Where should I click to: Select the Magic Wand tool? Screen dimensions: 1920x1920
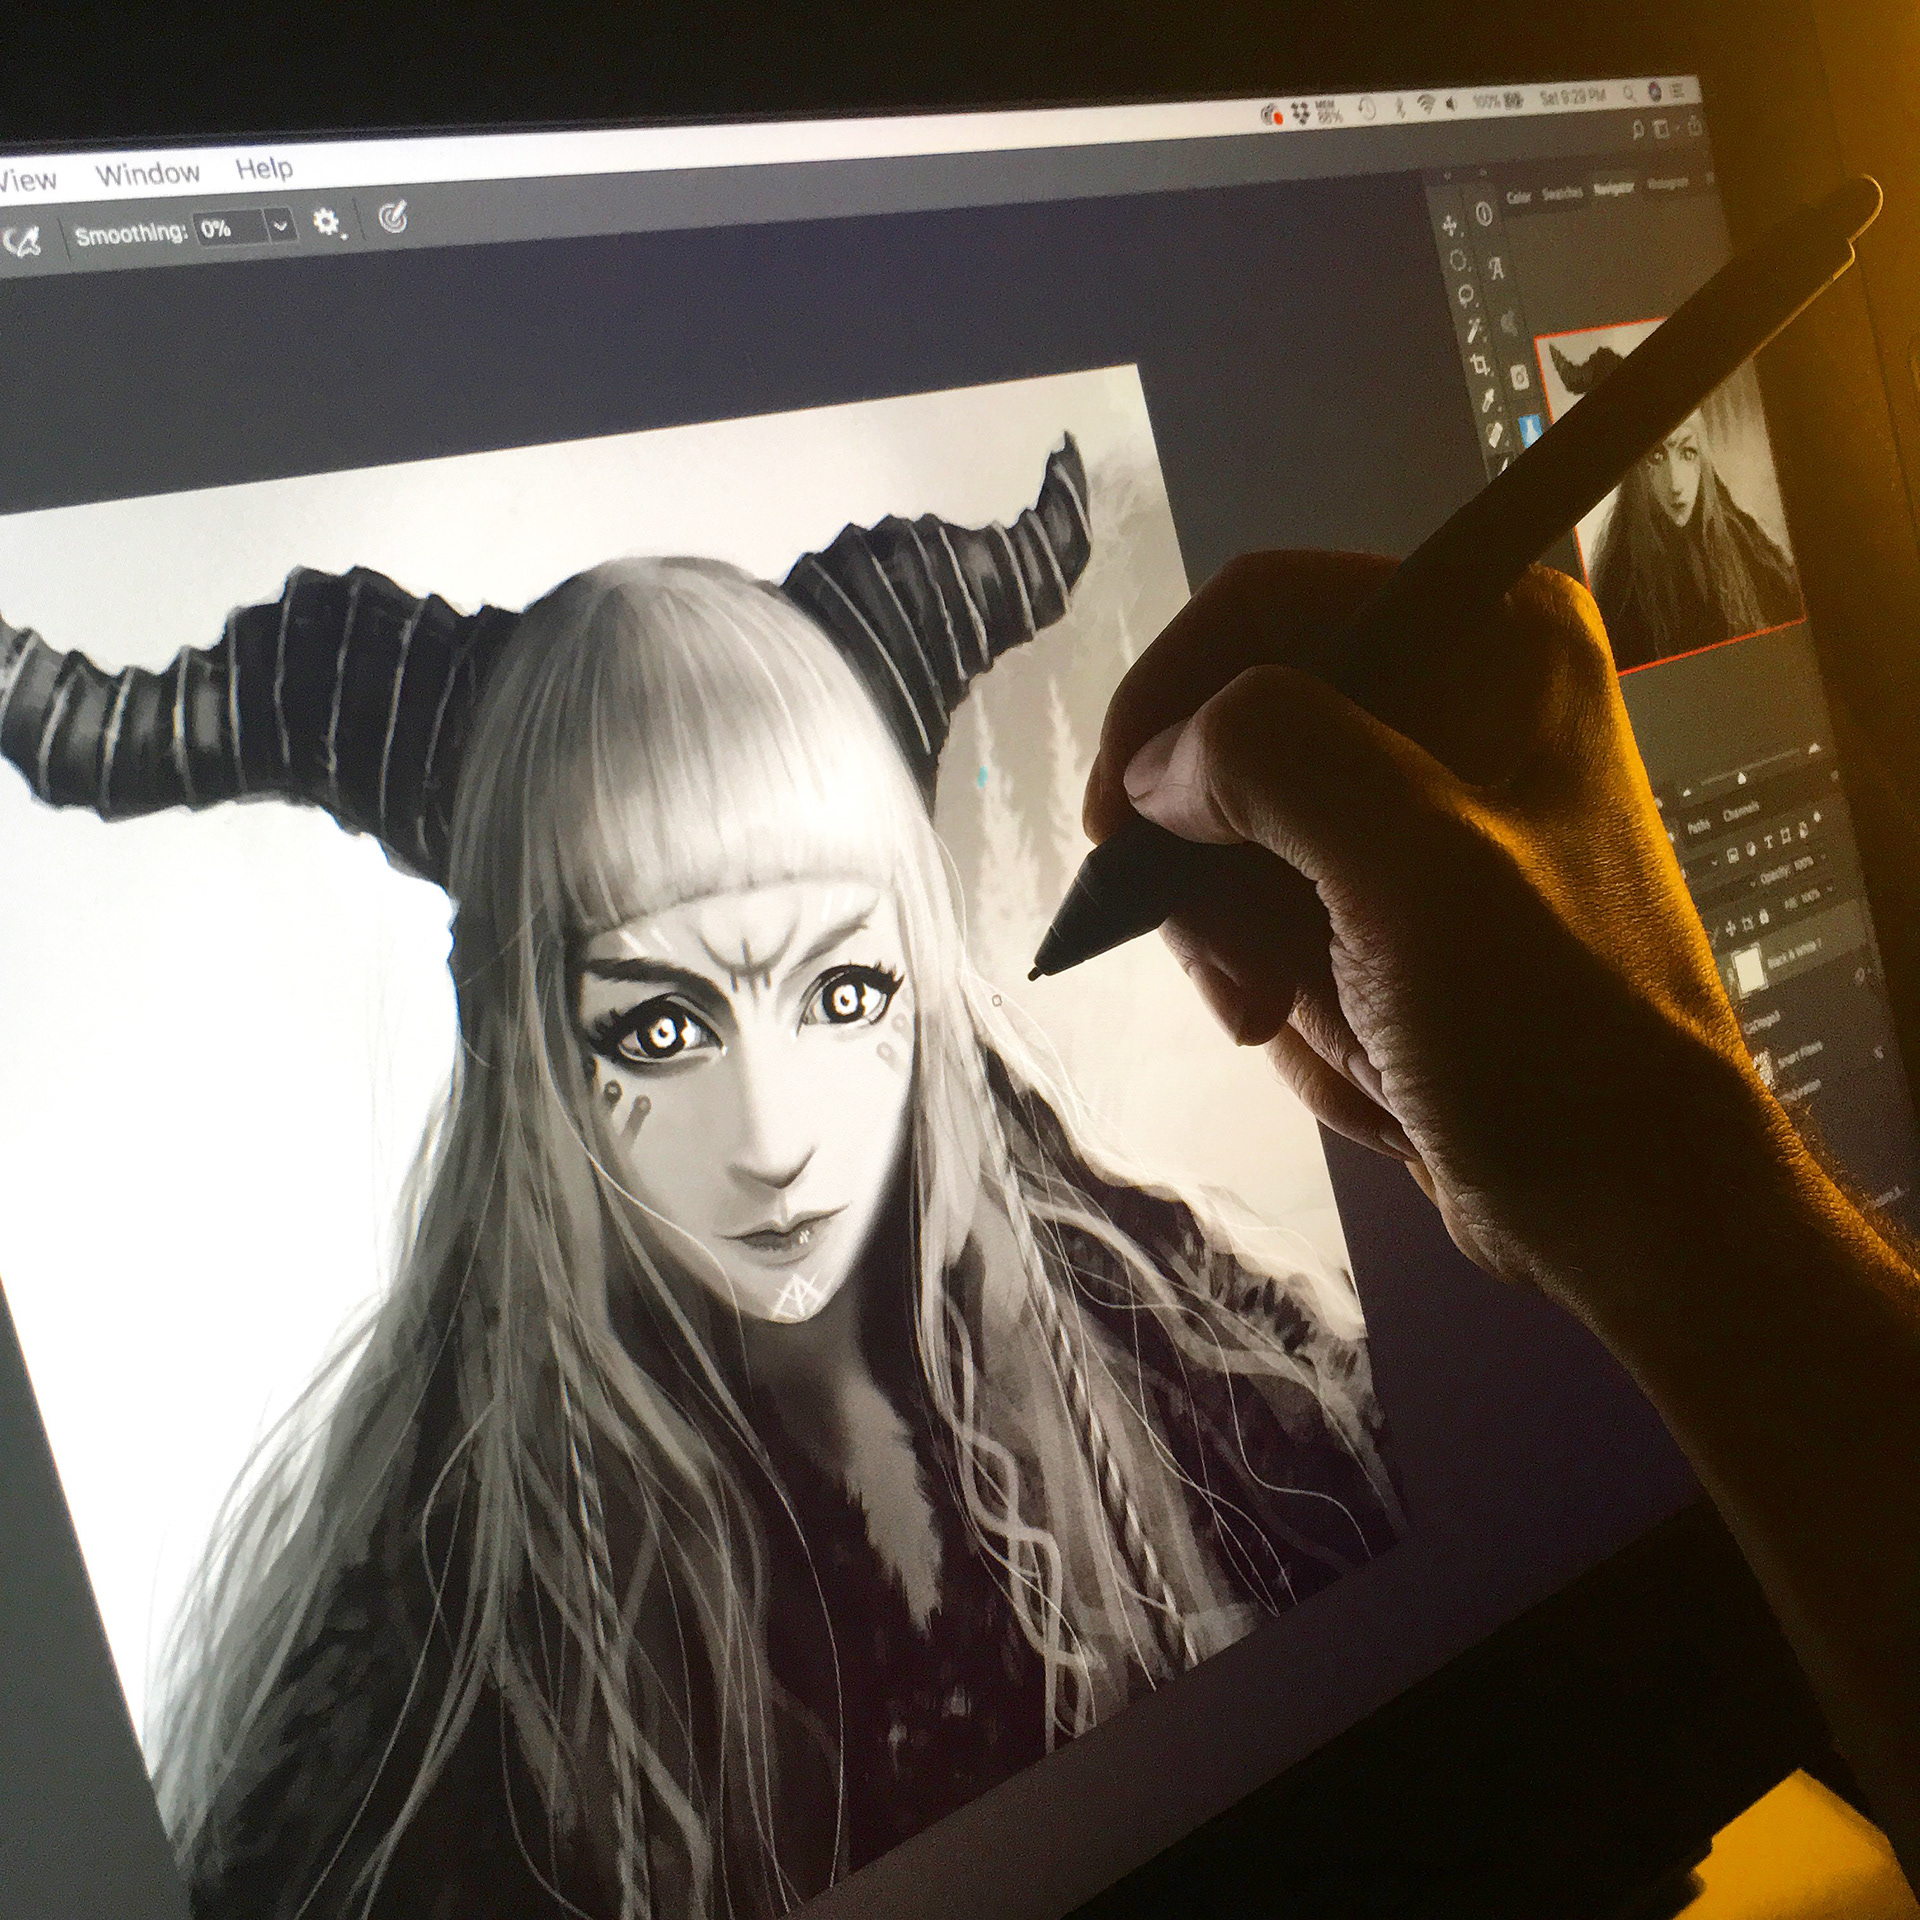pos(1473,330)
